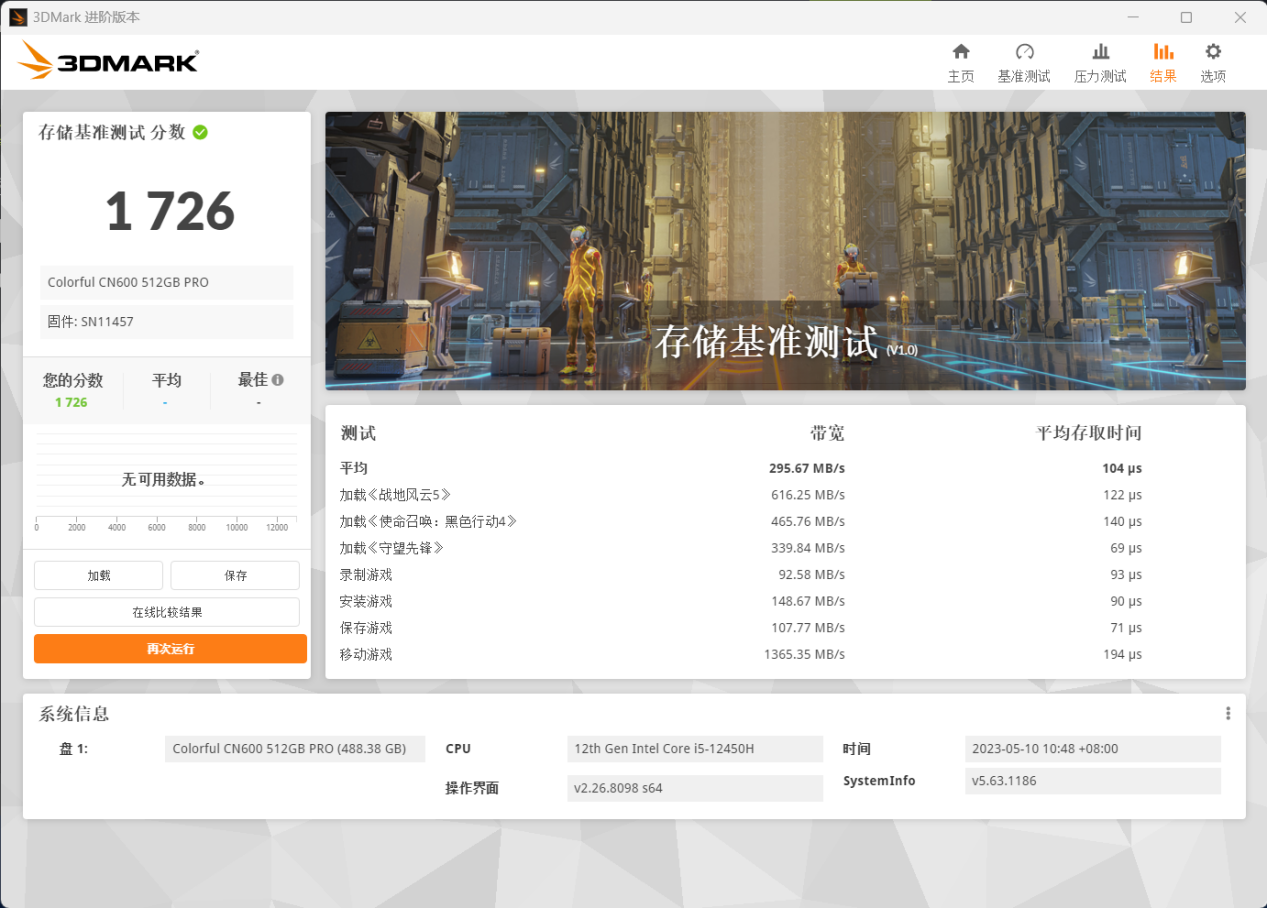This screenshot has width=1267, height=908.
Task: Click the 1365.35 MB/s value
Action: tap(805, 654)
